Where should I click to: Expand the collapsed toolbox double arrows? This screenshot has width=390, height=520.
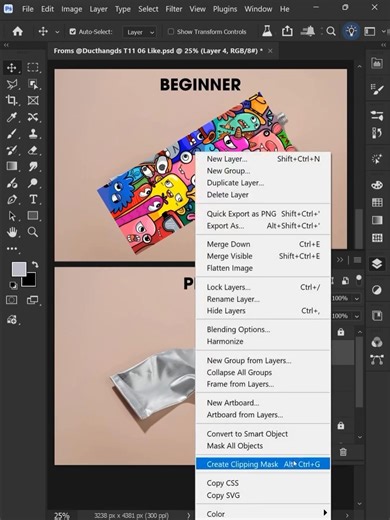6,45
